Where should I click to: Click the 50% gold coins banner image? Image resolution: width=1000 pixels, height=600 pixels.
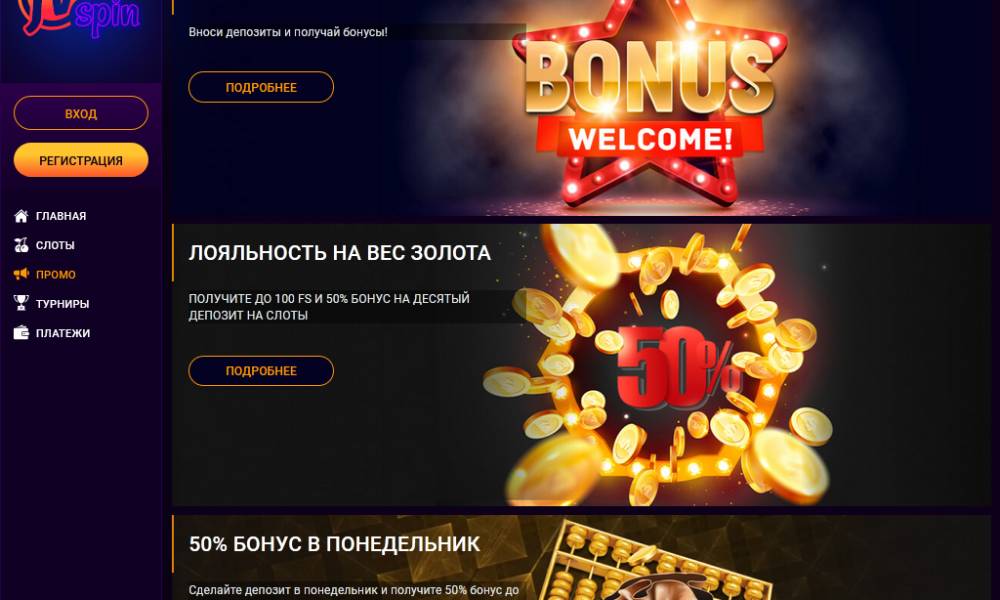pyautogui.click(x=657, y=365)
